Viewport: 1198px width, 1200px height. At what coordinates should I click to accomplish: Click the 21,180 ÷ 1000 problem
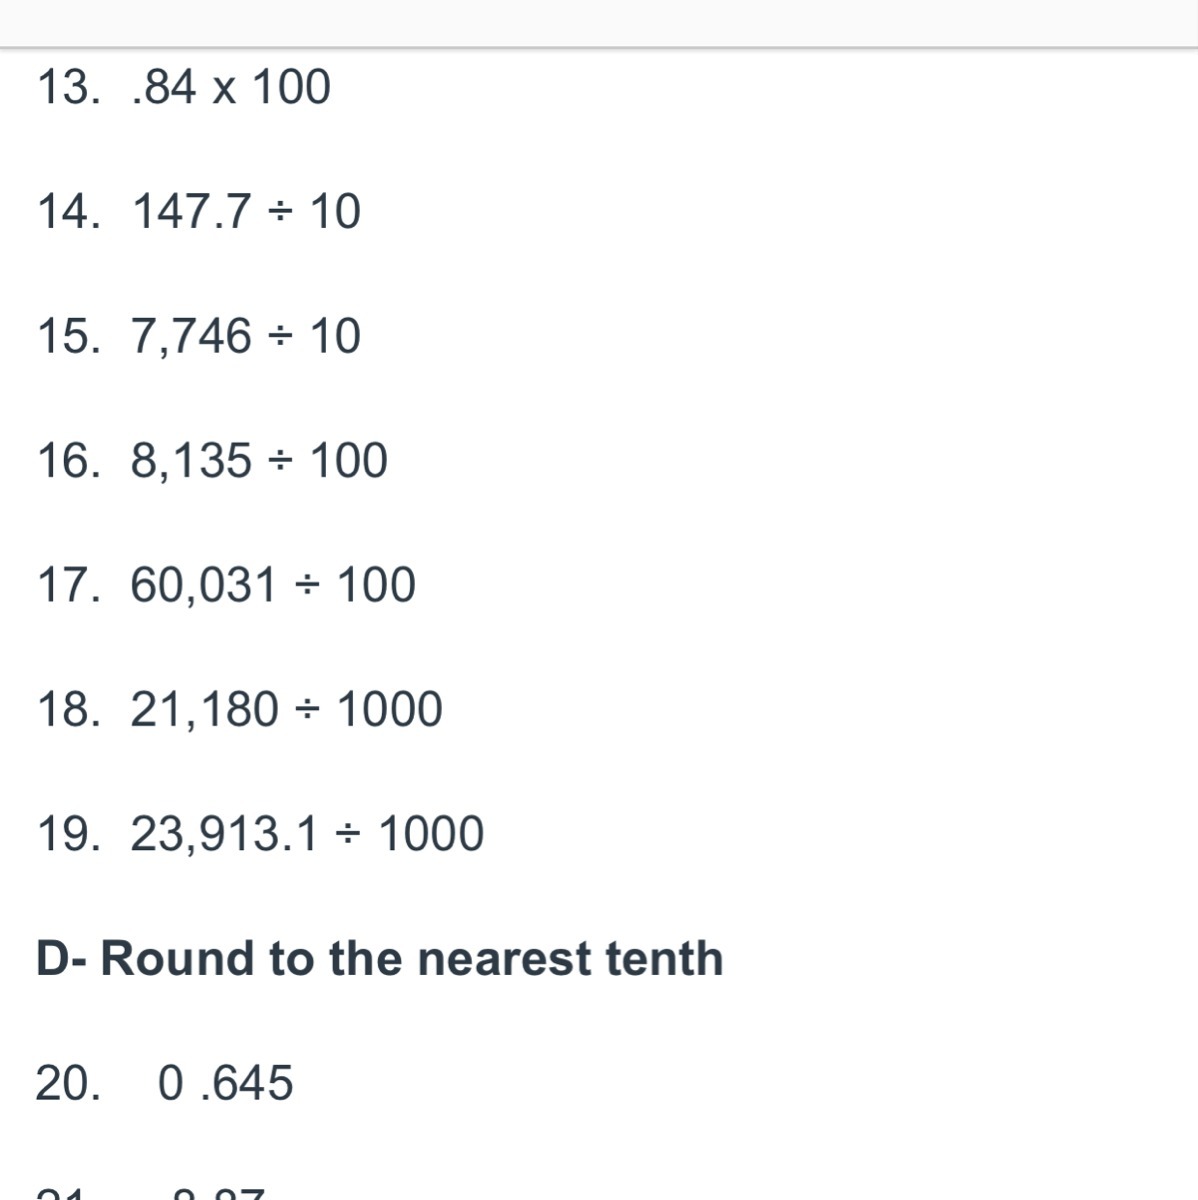pos(286,710)
